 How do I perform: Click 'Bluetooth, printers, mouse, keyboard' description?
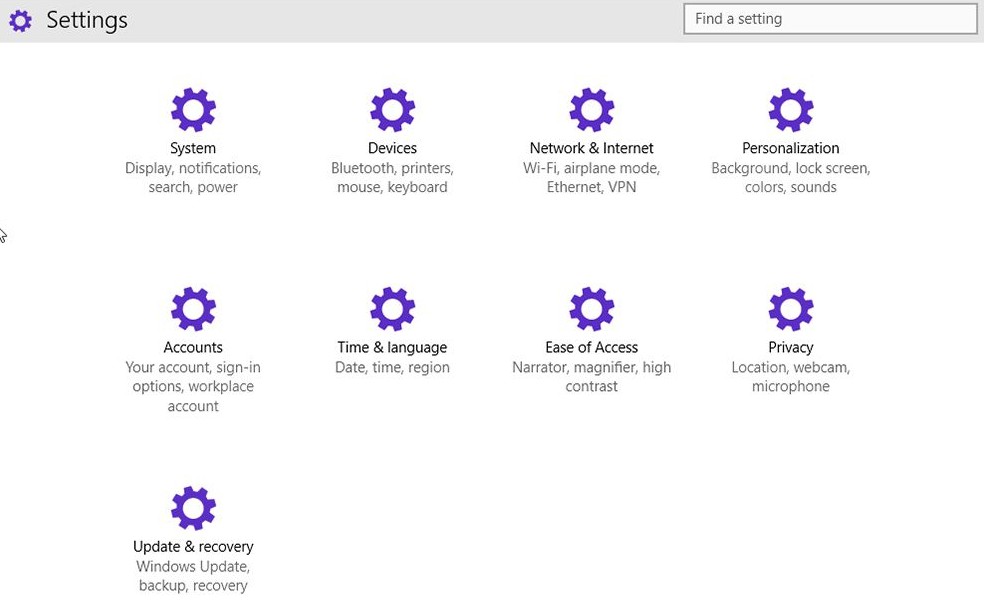point(392,178)
